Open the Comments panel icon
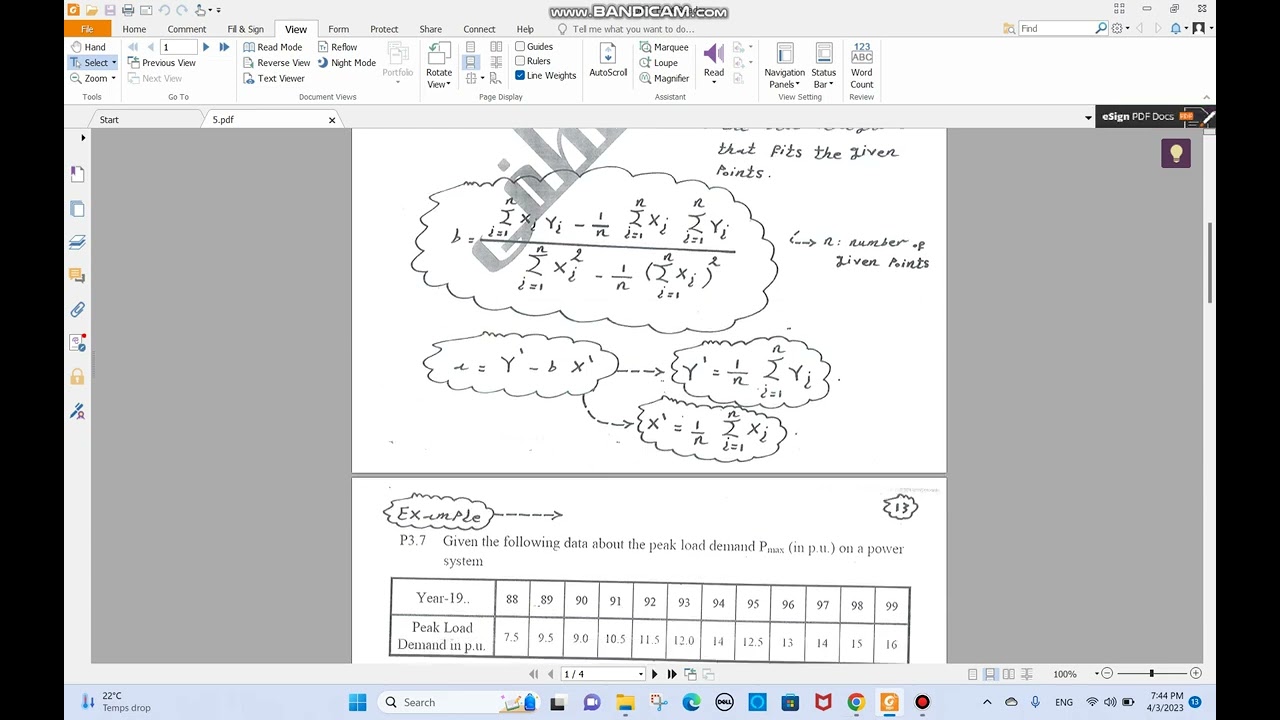Image resolution: width=1280 pixels, height=720 pixels. [x=78, y=276]
